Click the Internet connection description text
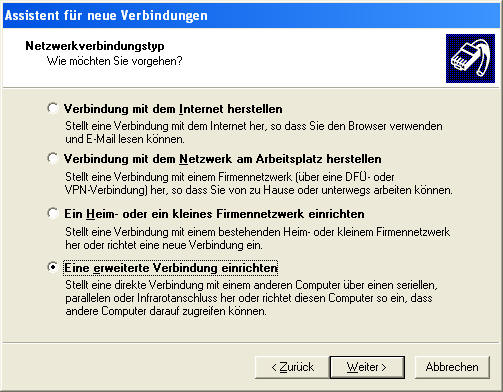 point(254,132)
